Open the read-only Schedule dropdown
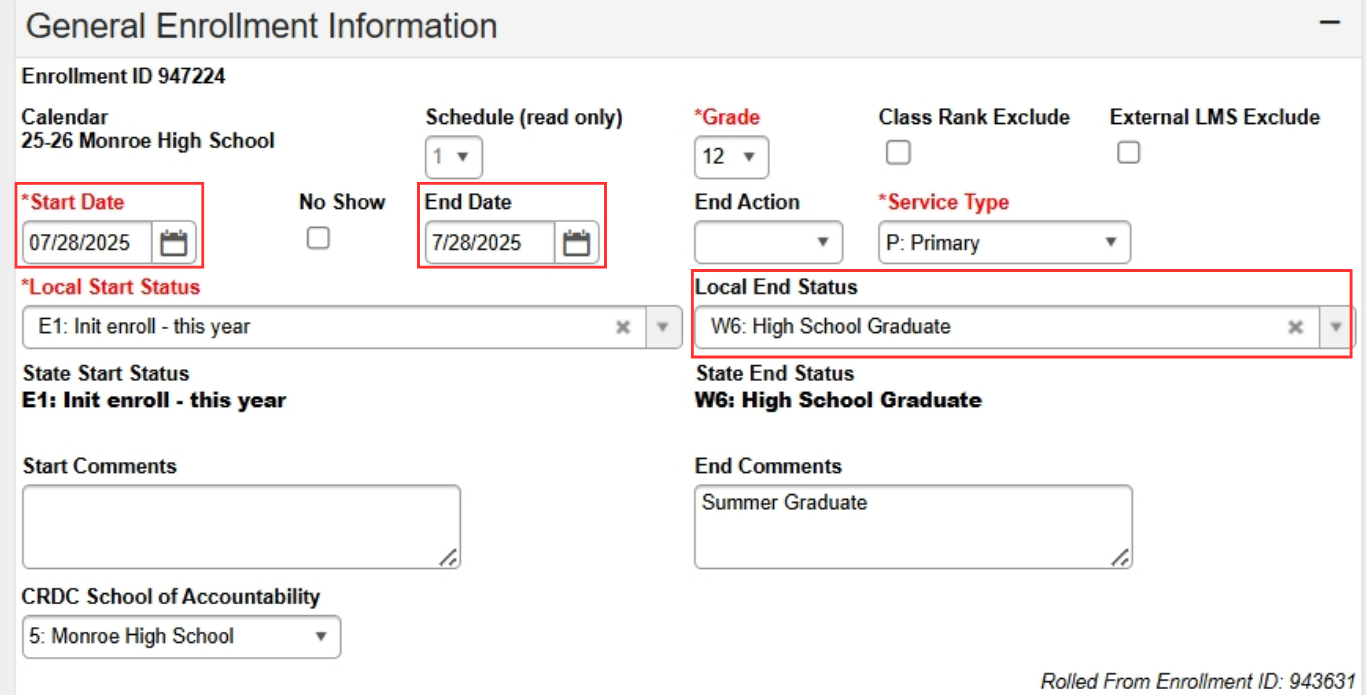Screen dimensions: 1366x697 pyautogui.click(x=454, y=157)
